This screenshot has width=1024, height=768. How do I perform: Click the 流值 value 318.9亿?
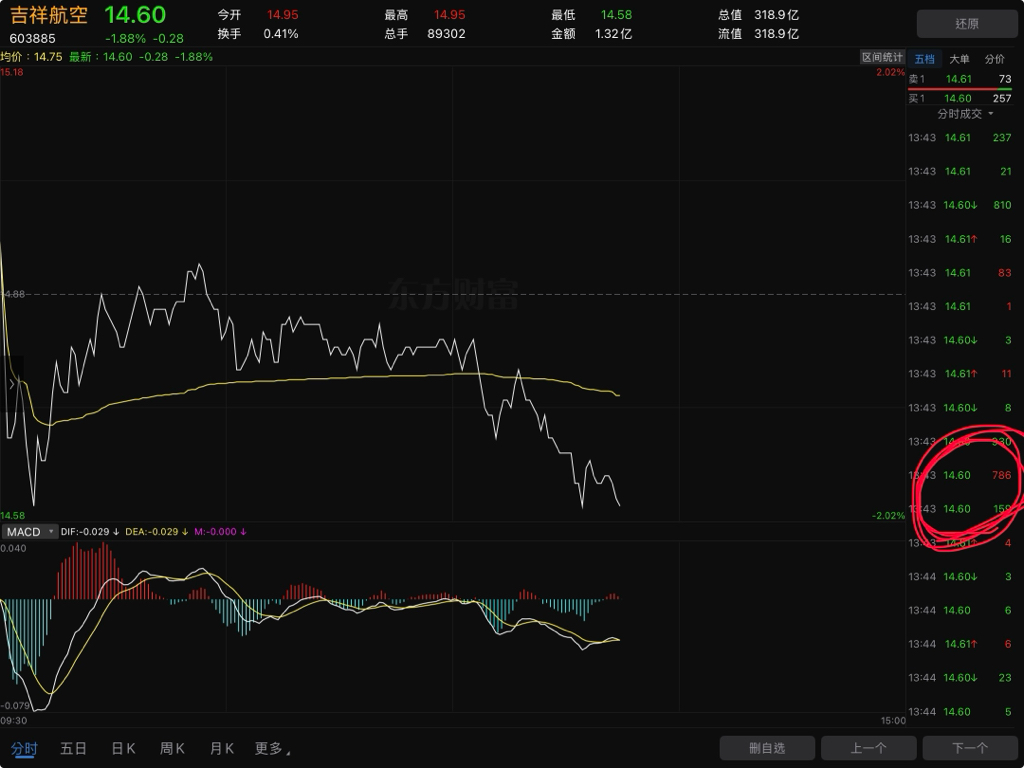click(776, 34)
